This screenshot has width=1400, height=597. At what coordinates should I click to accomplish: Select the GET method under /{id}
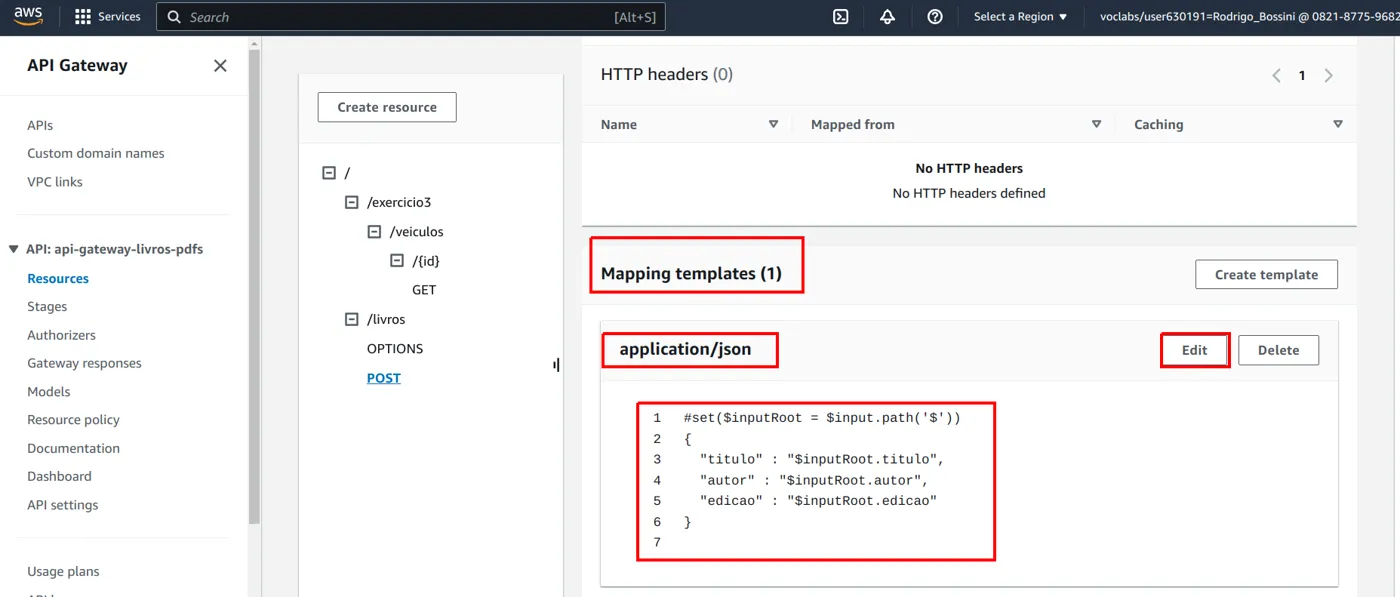(424, 290)
